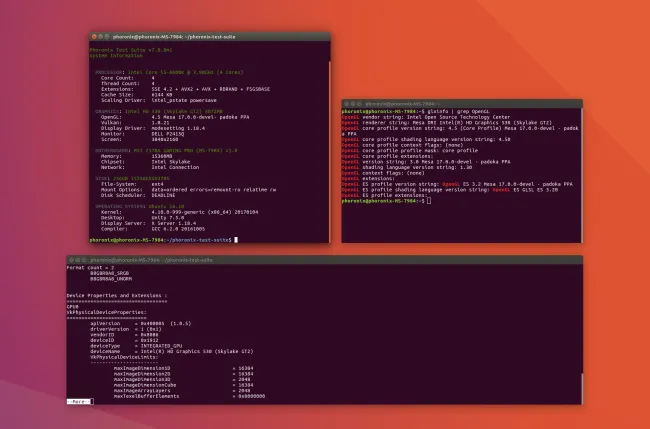Click the "Kernel: 4.10.0-999-generic" line
This screenshot has width=650, height=429.
(x=179, y=212)
